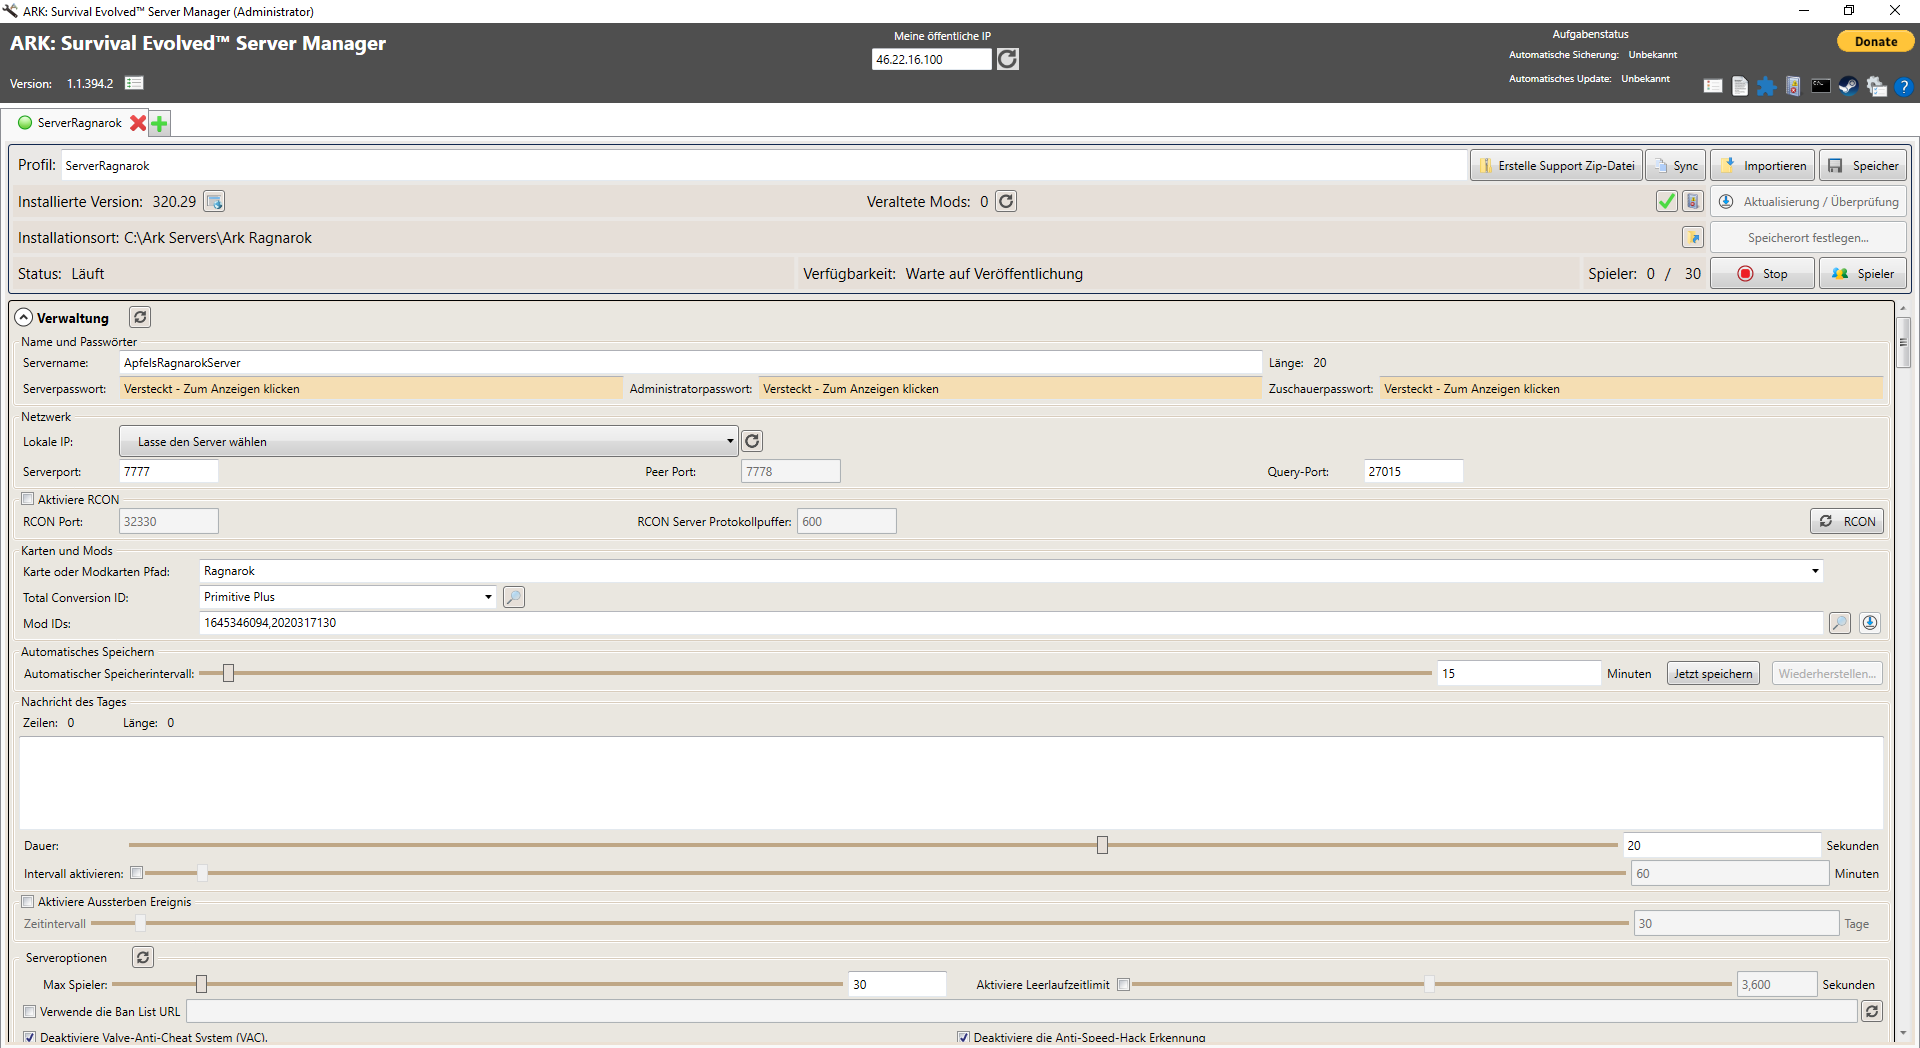The image size is (1920, 1048).
Task: Toggle Aktiviere Leerlaufzeitlimit checkbox
Action: (1123, 985)
